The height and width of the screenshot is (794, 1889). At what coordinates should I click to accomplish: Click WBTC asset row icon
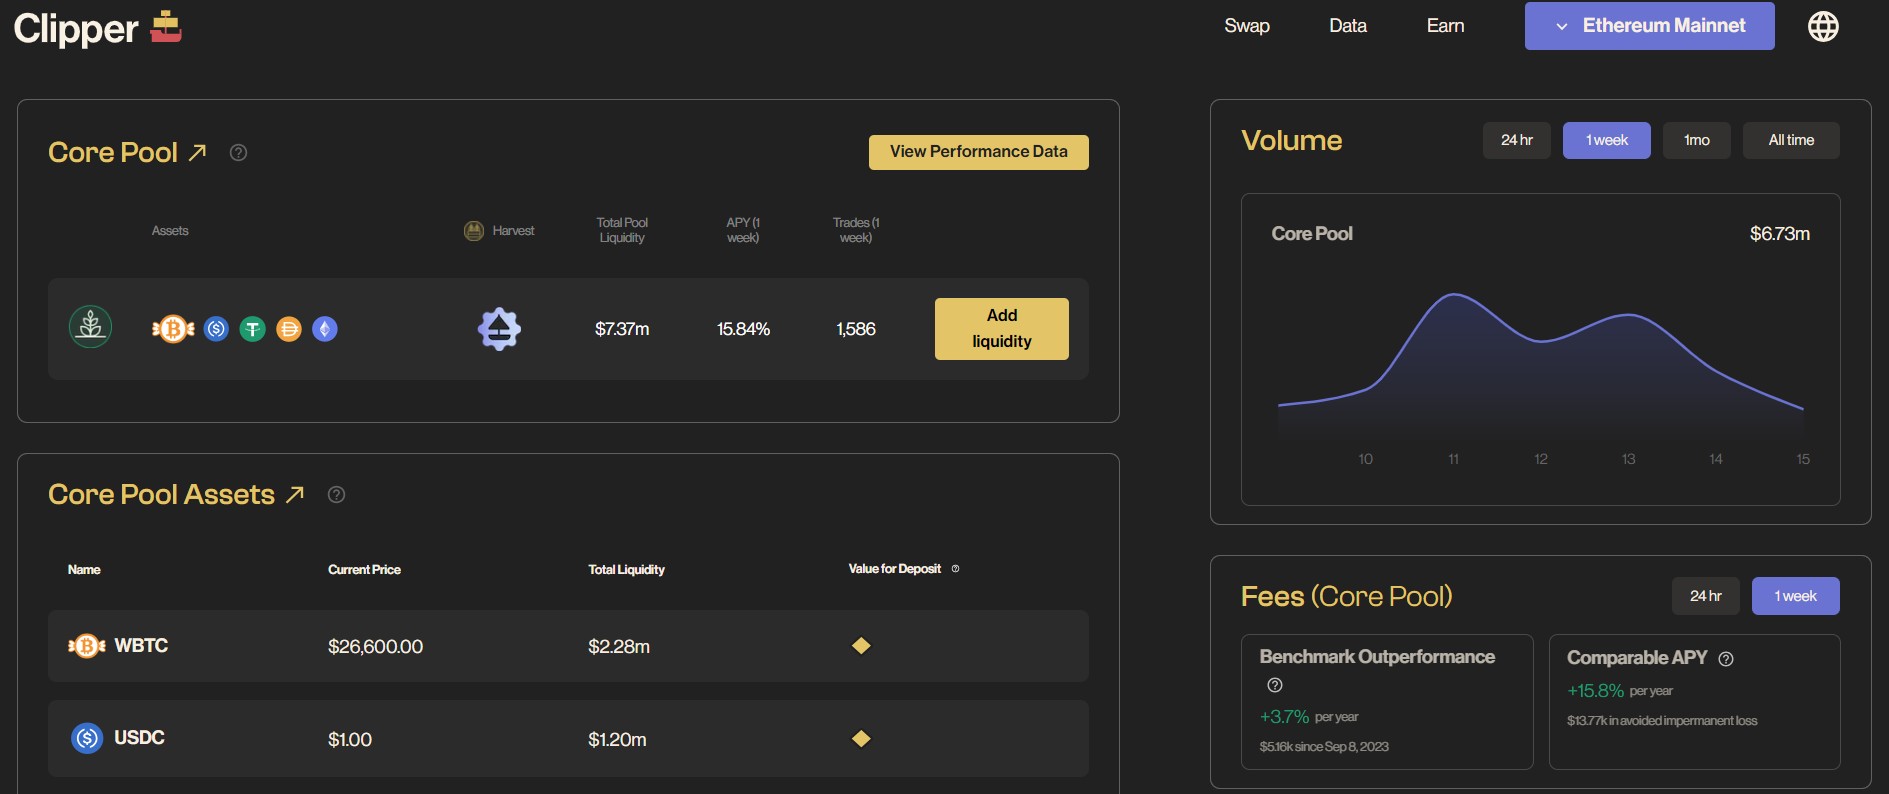pos(87,646)
